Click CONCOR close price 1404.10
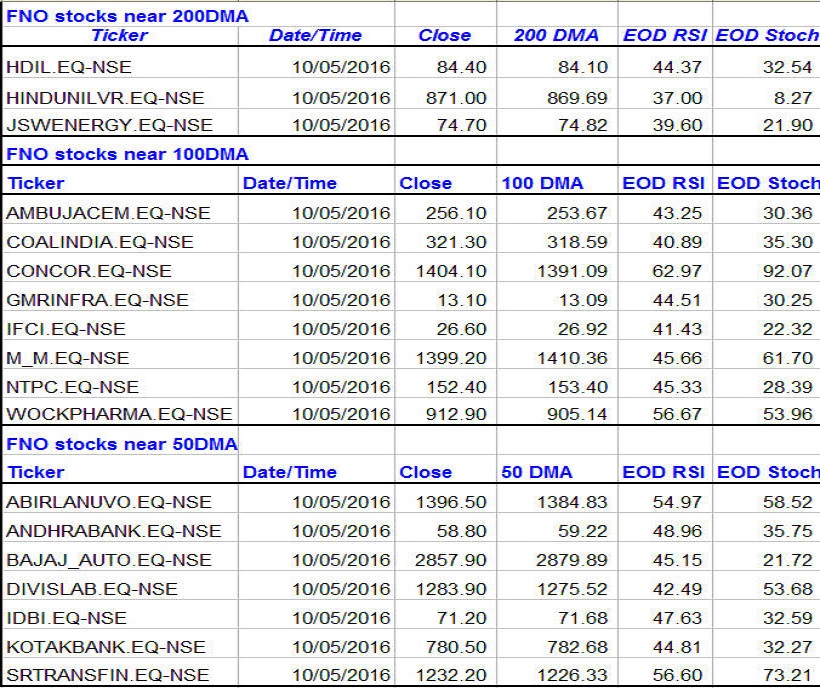 point(448,271)
